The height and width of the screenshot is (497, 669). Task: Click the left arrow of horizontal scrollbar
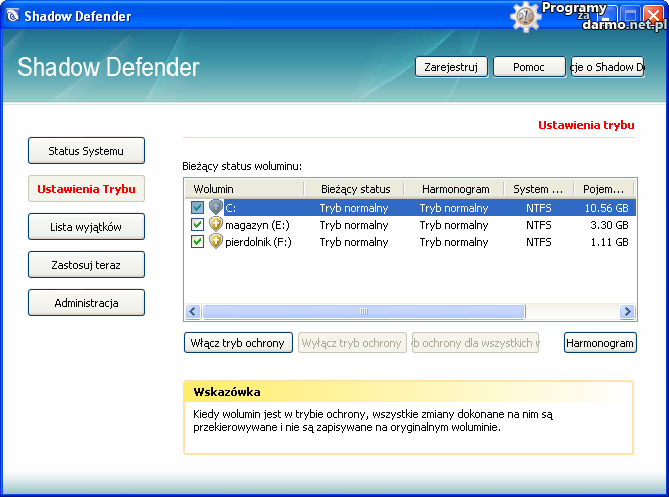tap(193, 312)
